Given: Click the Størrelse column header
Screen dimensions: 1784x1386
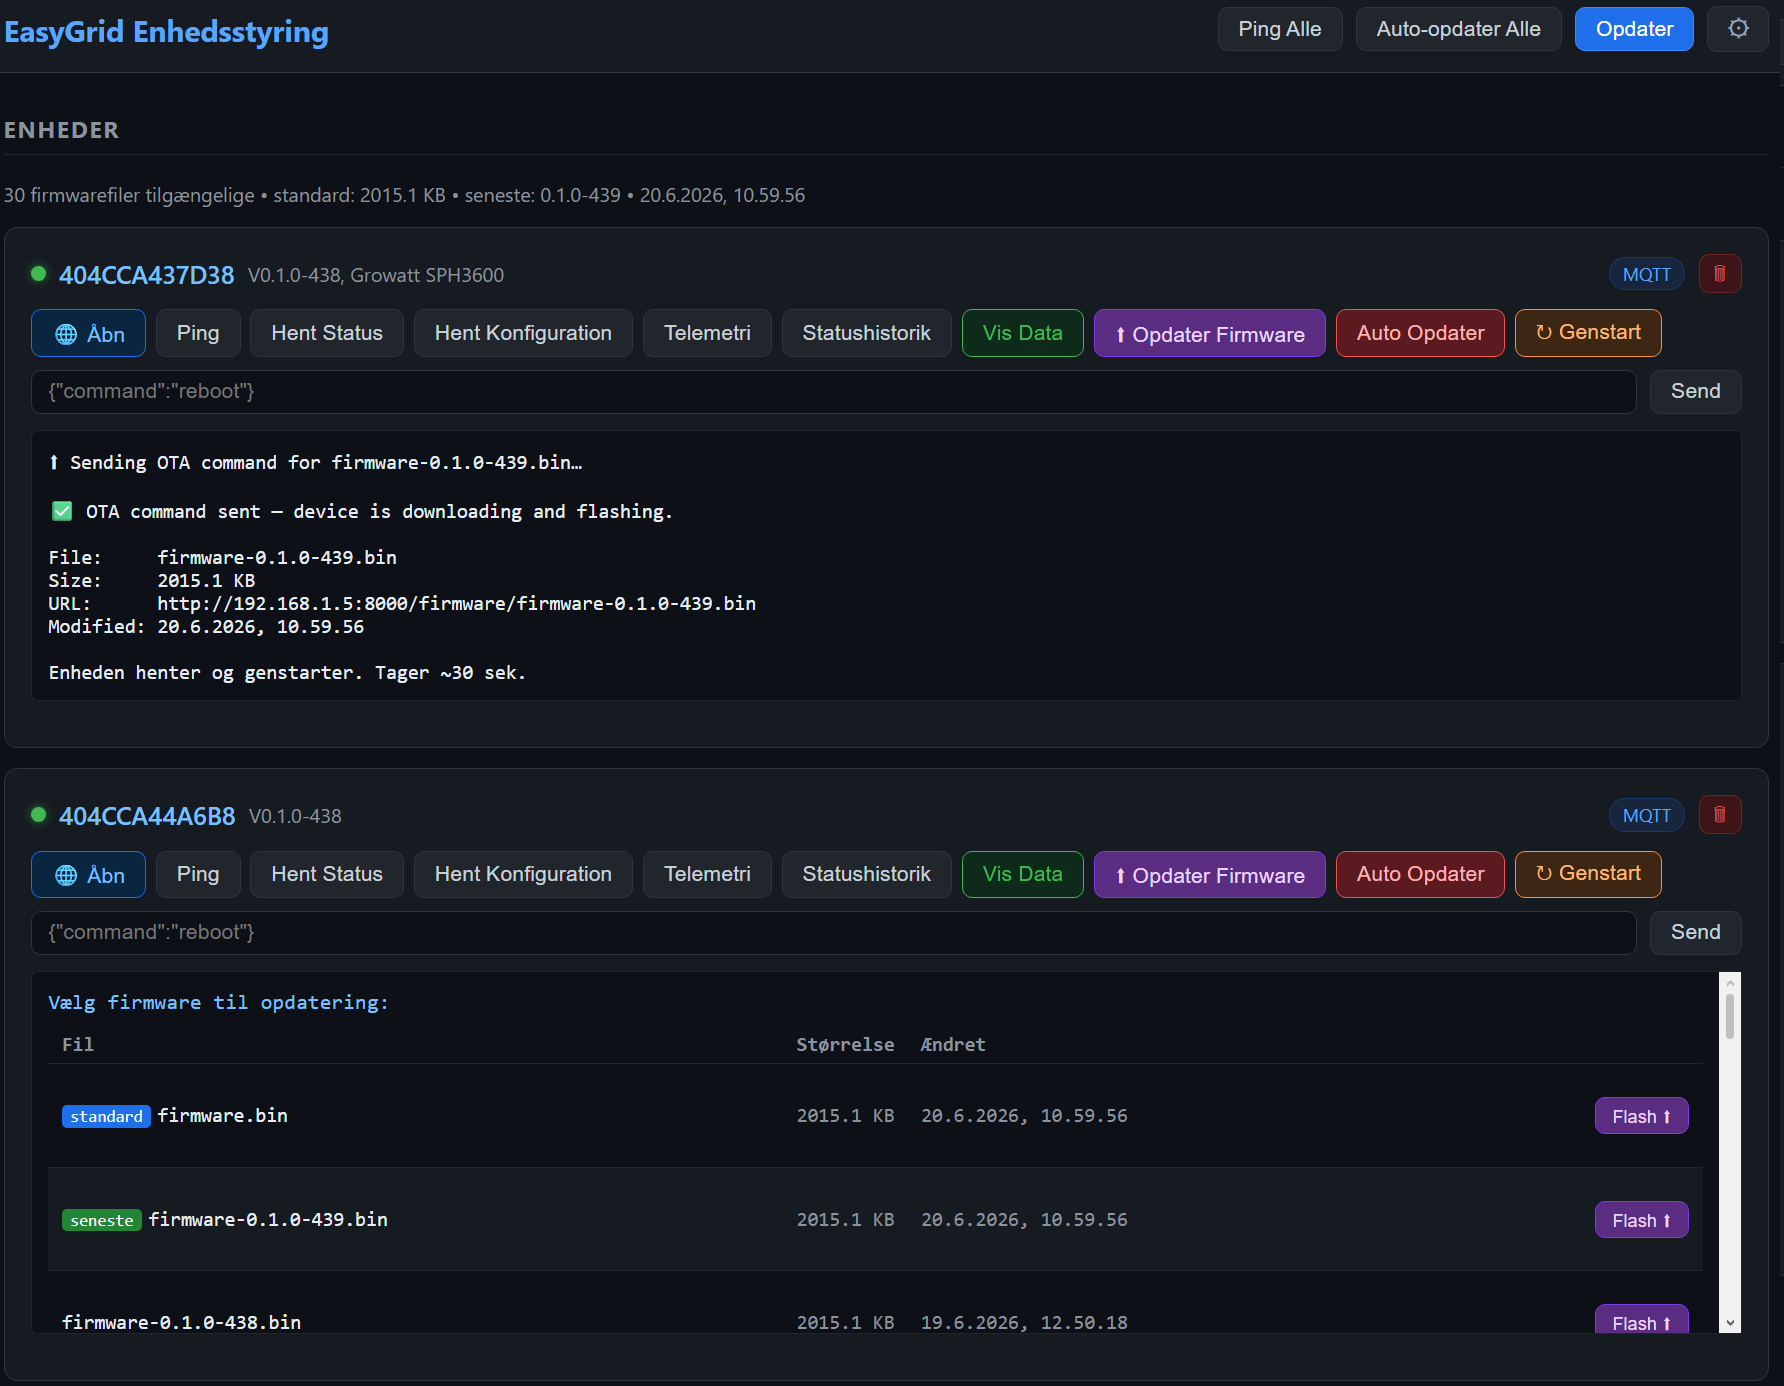Looking at the screenshot, I should click(x=845, y=1045).
